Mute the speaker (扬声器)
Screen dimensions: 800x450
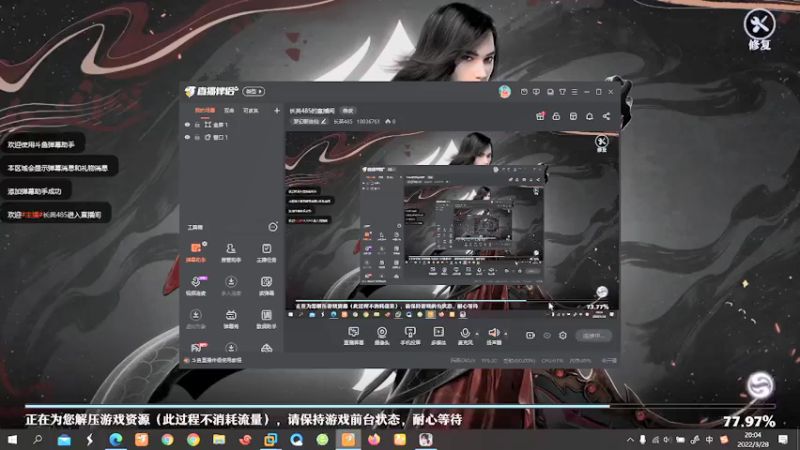(x=493, y=336)
